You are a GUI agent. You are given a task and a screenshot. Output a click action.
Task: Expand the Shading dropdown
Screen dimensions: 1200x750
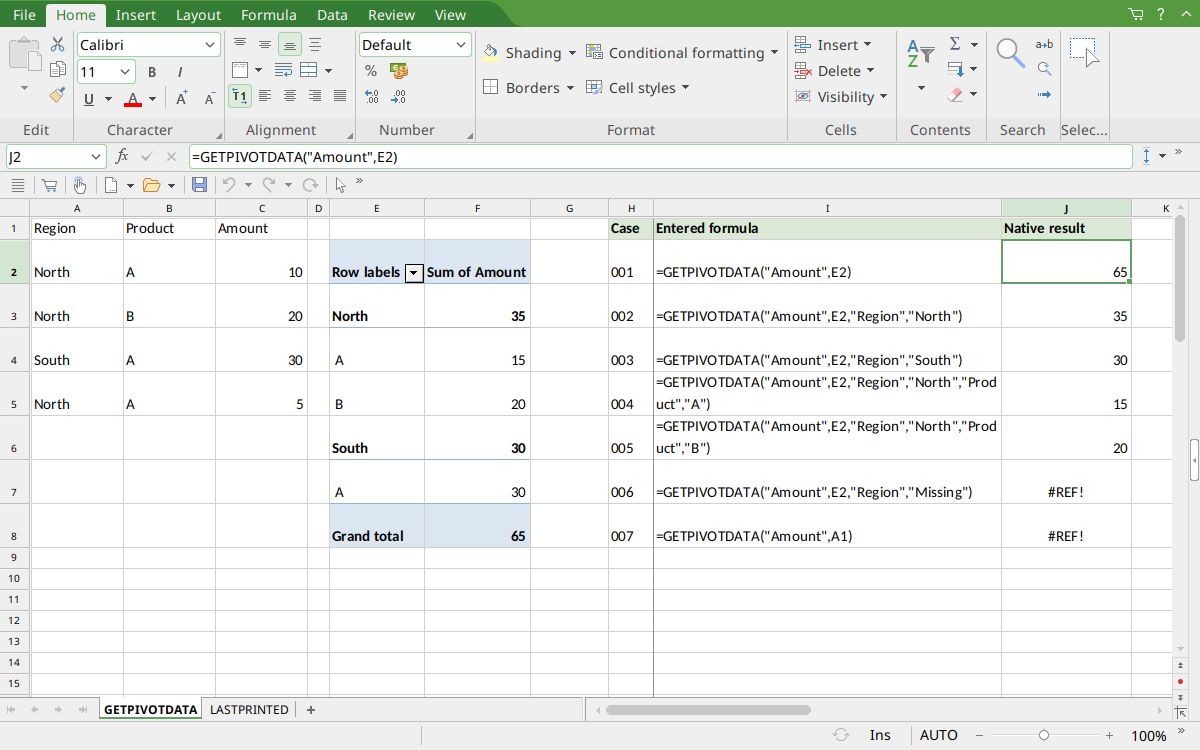(x=572, y=53)
